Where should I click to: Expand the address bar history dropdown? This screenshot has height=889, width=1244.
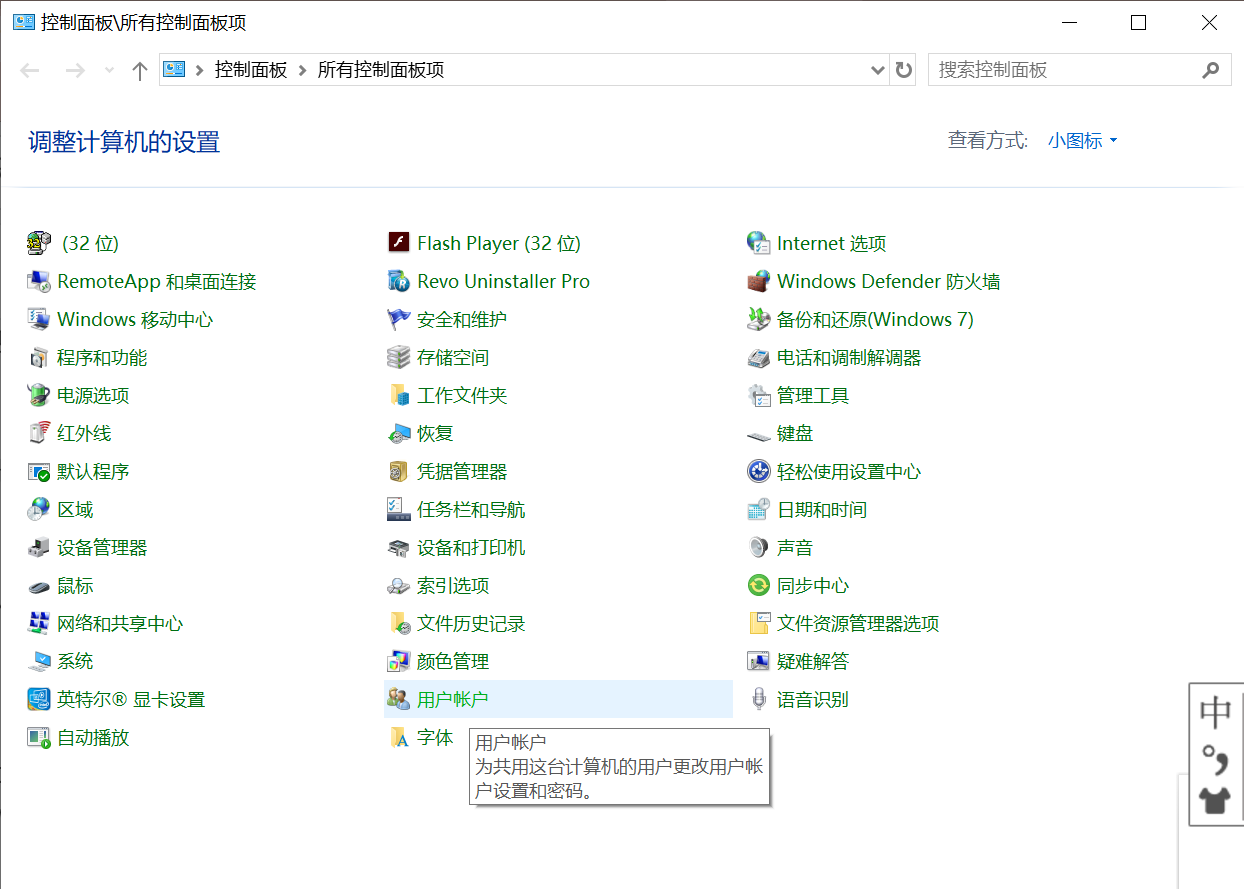pyautogui.click(x=877, y=70)
